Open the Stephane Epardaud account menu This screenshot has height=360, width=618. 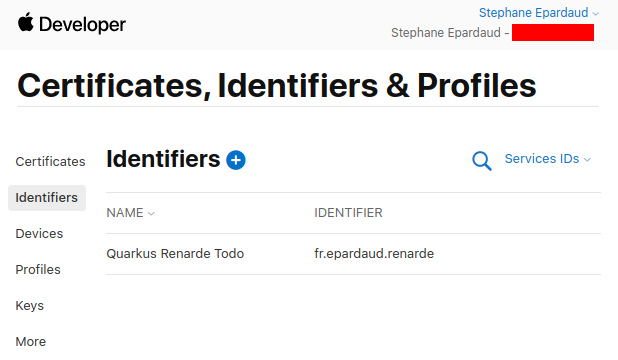pyautogui.click(x=538, y=13)
